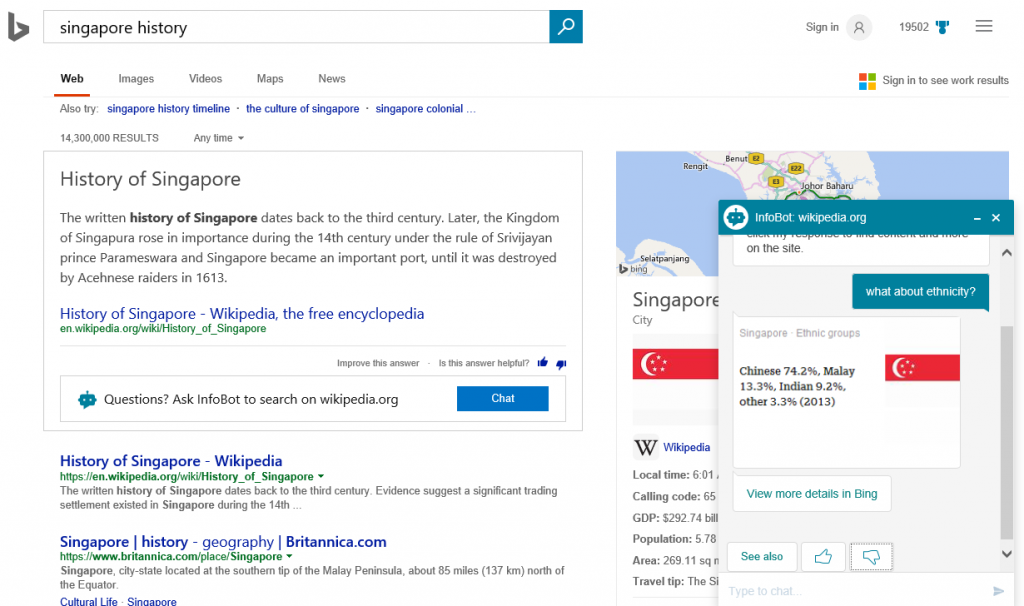Mark answer helpful with thumbs up
The width and height of the screenshot is (1024, 606).
543,362
